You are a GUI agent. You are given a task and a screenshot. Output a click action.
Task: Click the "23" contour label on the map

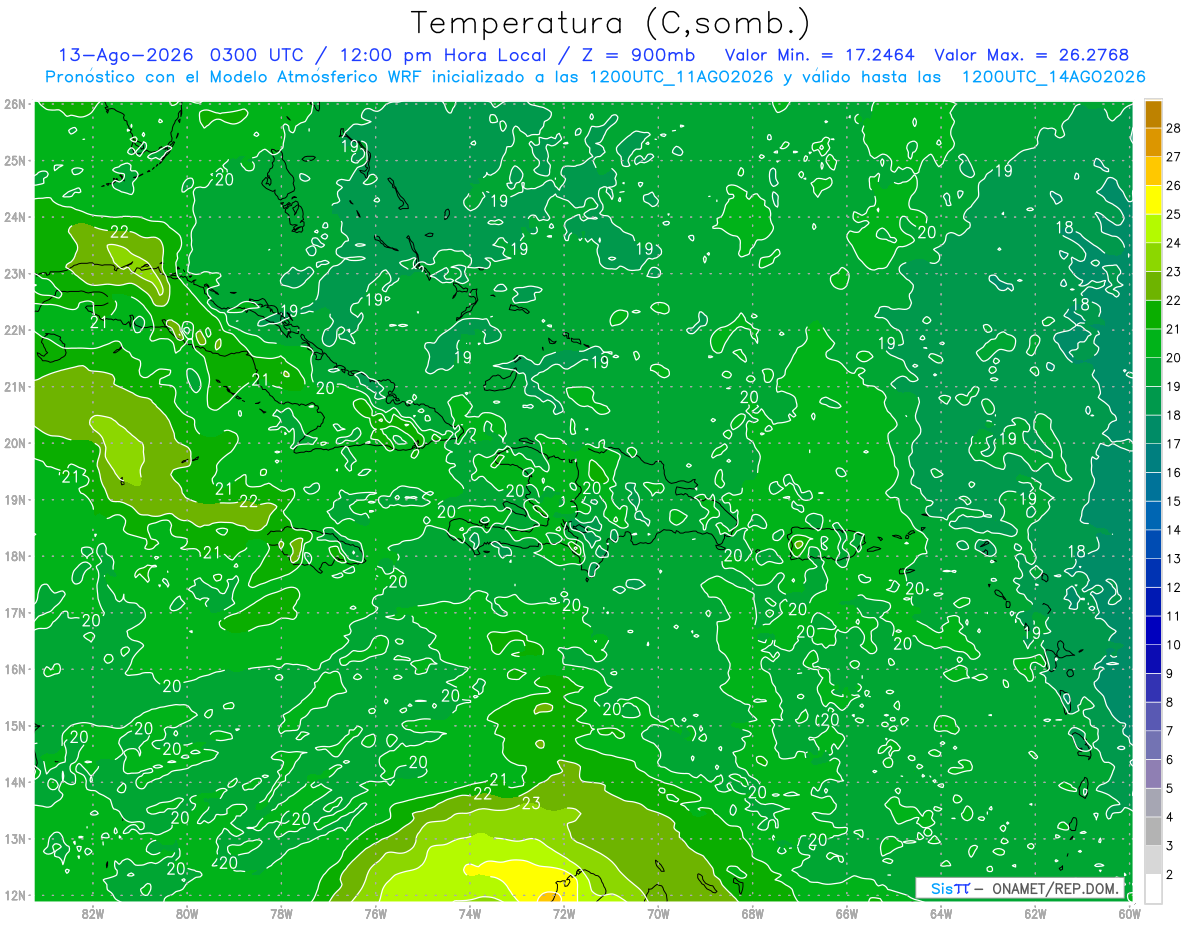point(531,803)
